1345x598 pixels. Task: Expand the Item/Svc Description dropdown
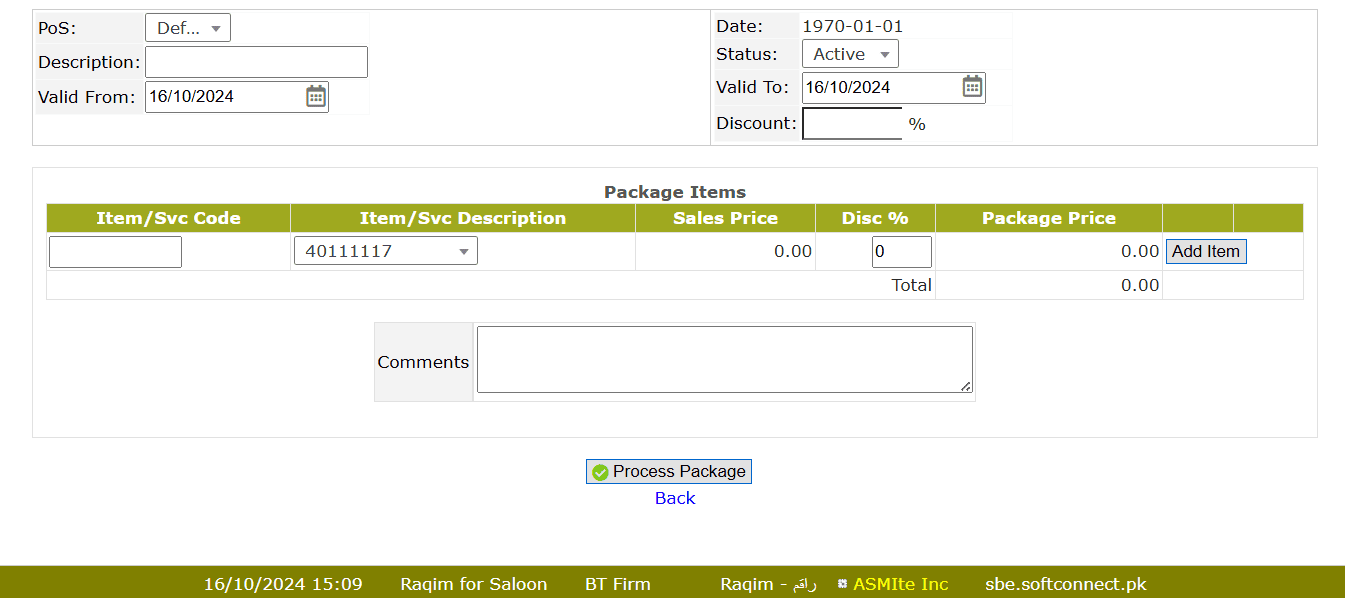click(x=385, y=251)
